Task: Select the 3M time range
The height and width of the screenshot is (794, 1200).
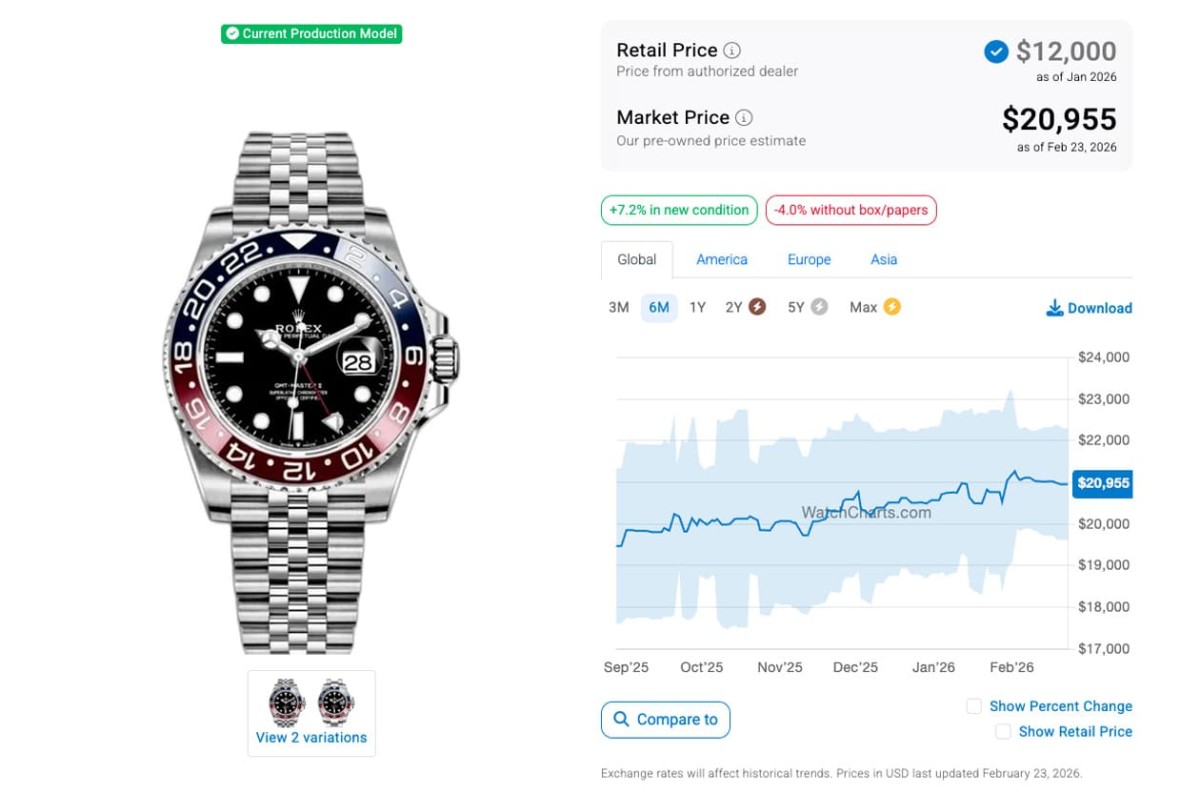Action: point(619,307)
